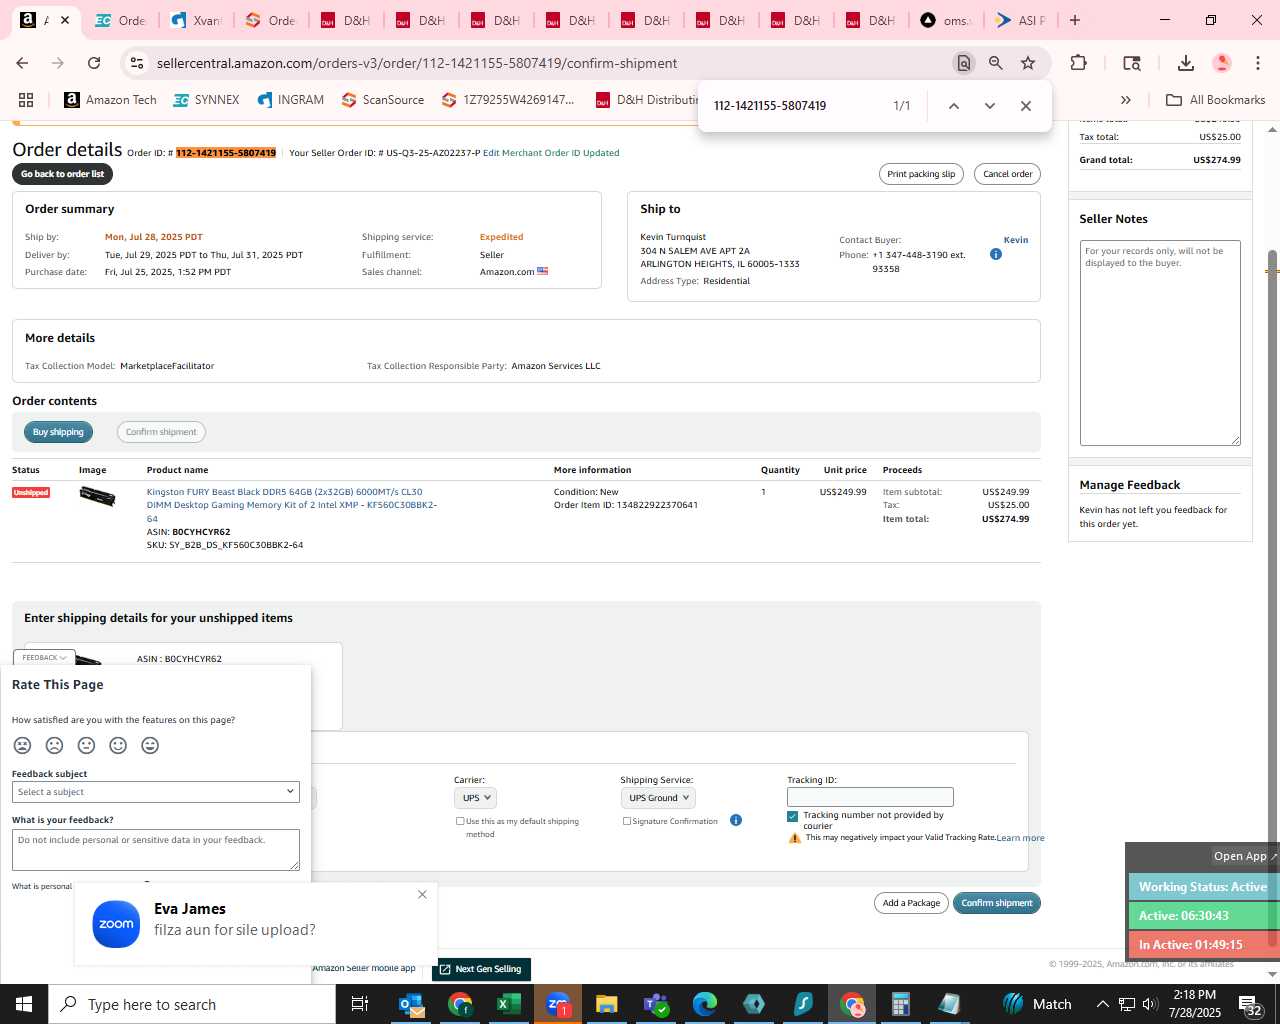This screenshot has width=1280, height=1024.
Task: Click the Seller Notes text area
Action: coord(1160,343)
